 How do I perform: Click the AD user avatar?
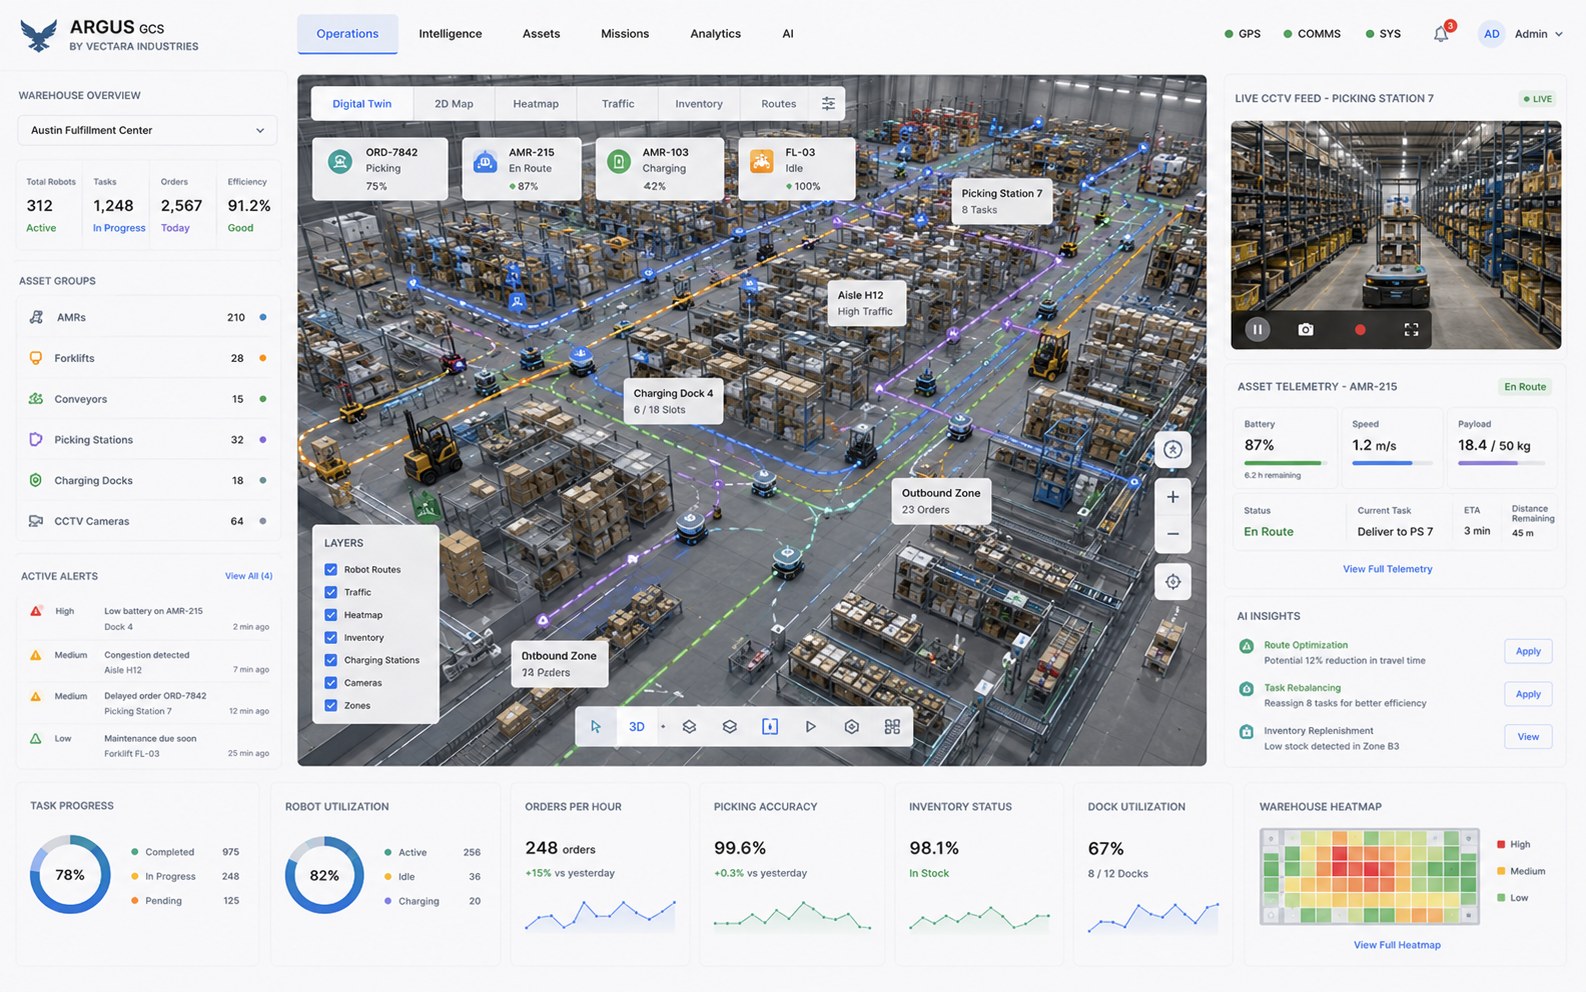tap(1491, 34)
